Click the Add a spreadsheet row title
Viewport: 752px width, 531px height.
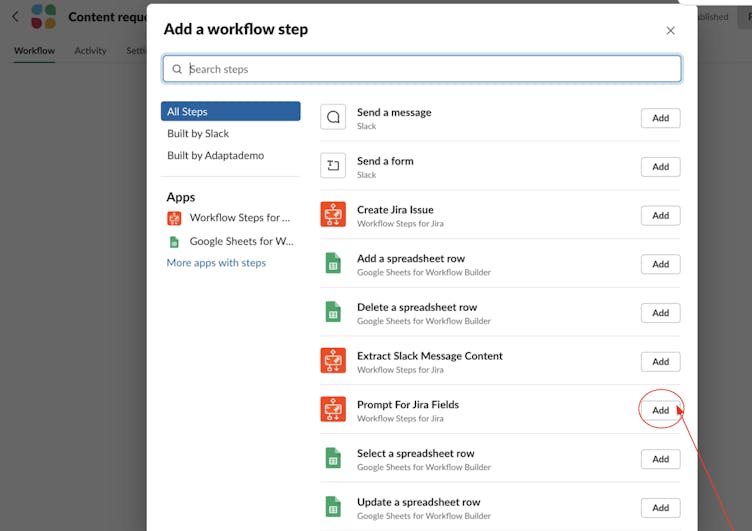pos(411,259)
